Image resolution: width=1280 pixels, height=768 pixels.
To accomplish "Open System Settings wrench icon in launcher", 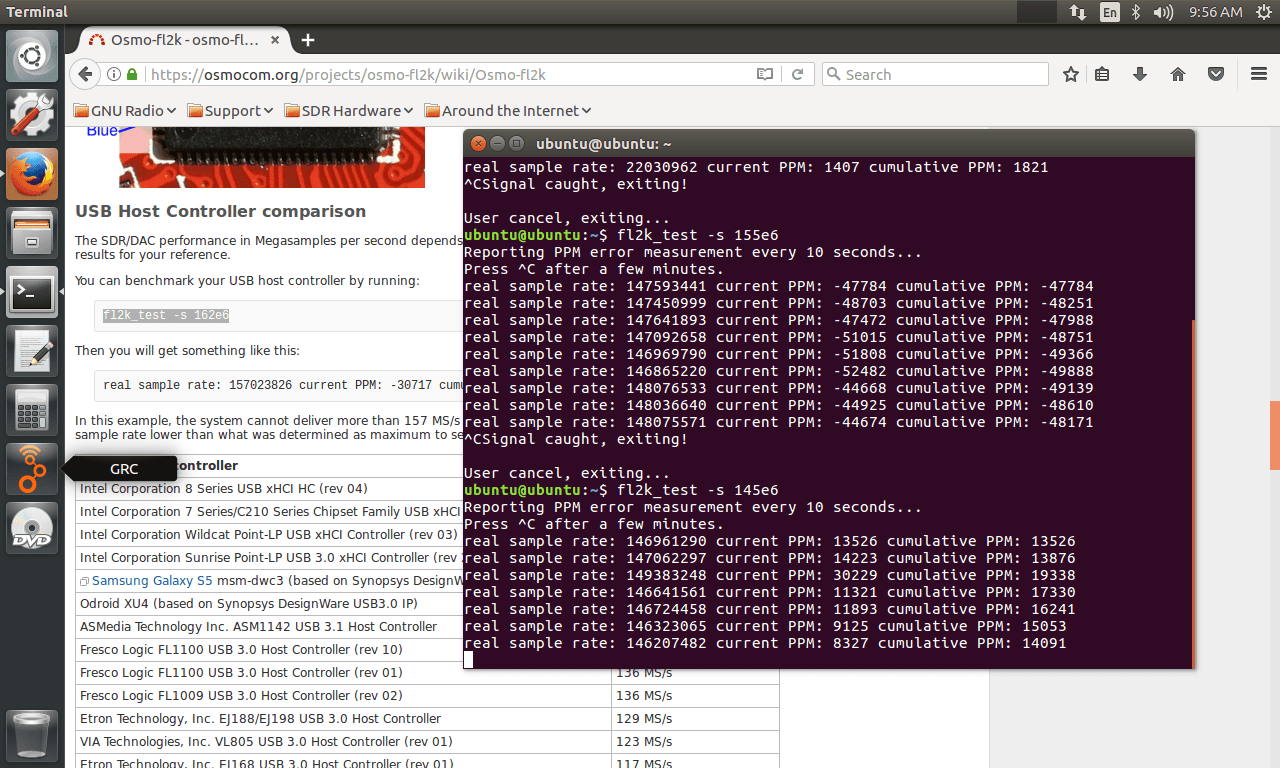I will tap(32, 114).
